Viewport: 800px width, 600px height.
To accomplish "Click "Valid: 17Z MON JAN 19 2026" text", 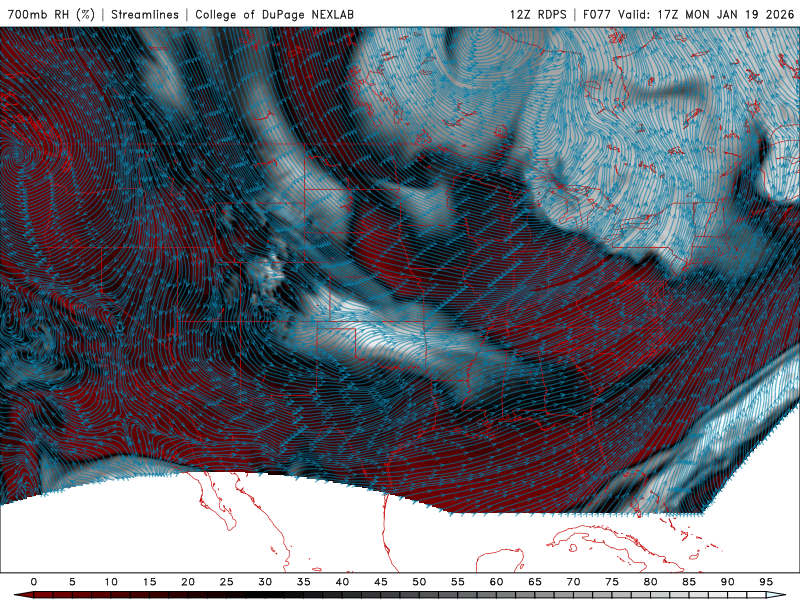I will 706,14.
